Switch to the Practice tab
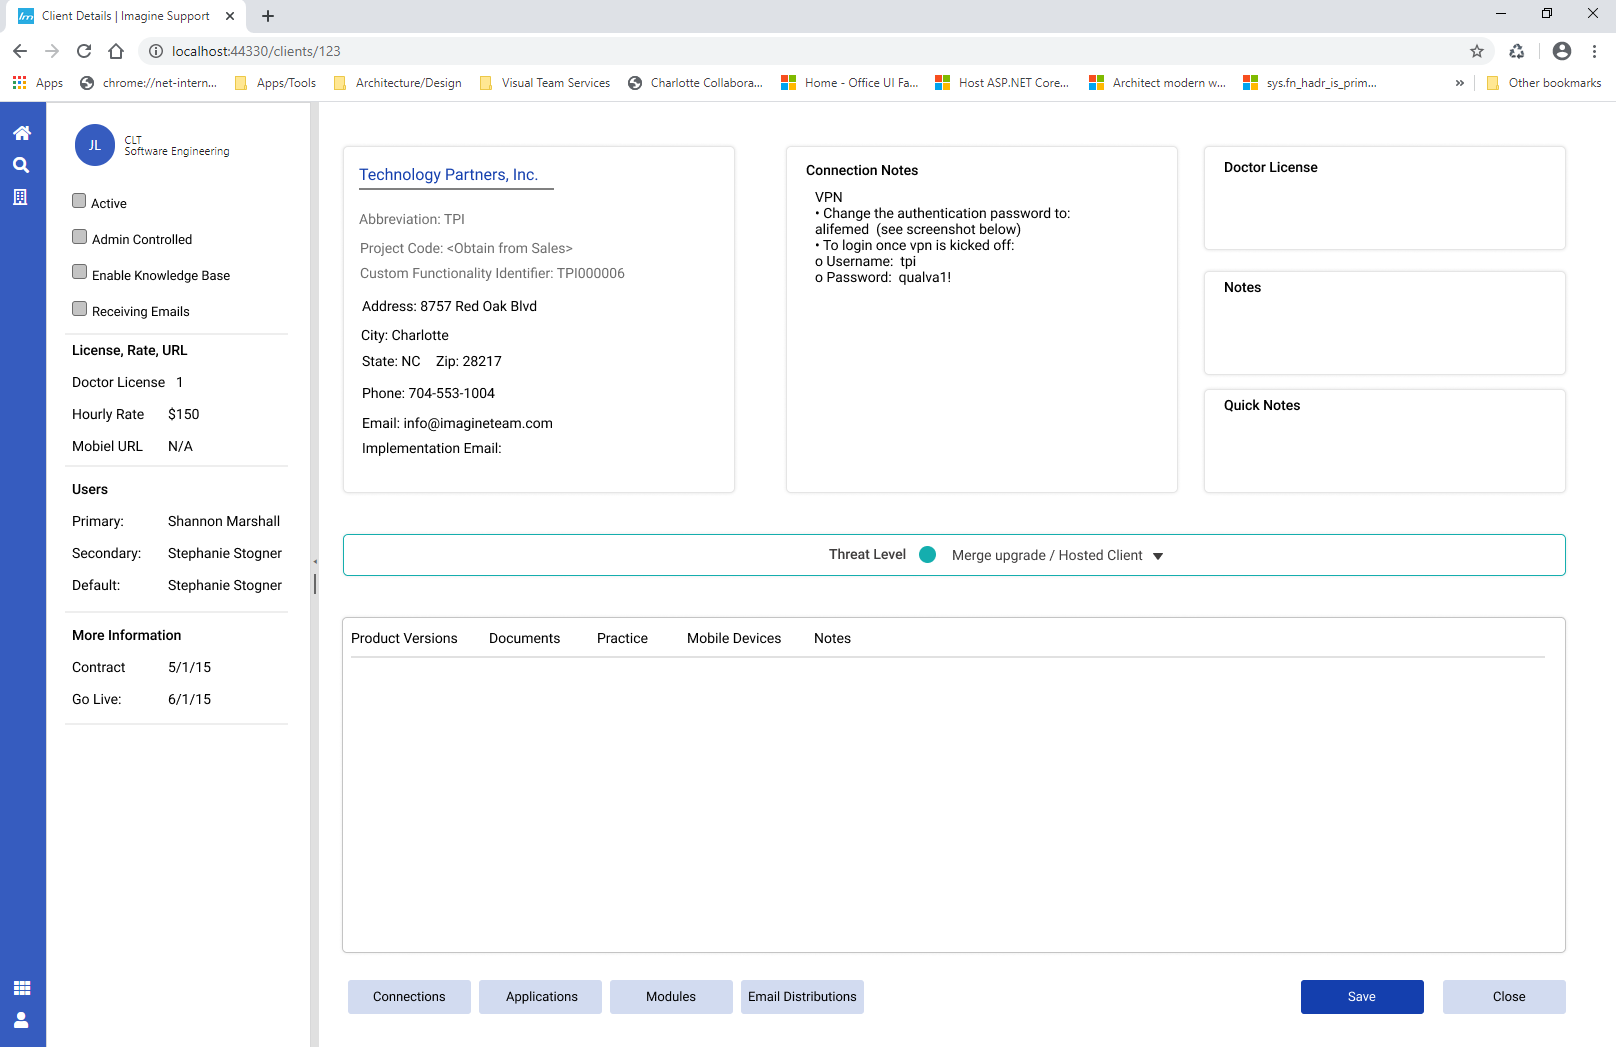Viewport: 1616px width, 1047px height. pos(622,638)
